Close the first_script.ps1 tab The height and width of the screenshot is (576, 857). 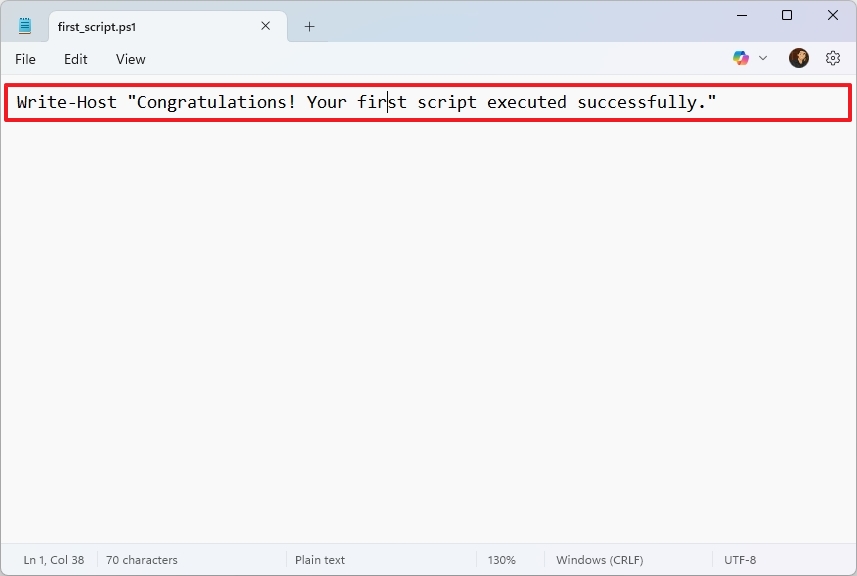pyautogui.click(x=266, y=27)
